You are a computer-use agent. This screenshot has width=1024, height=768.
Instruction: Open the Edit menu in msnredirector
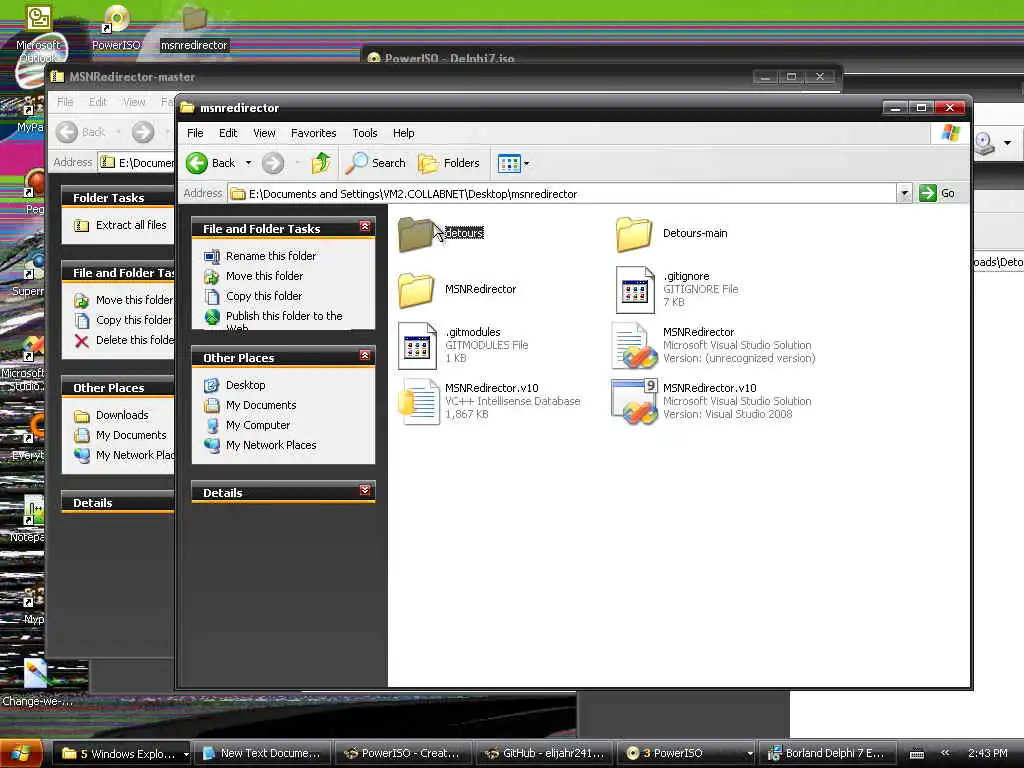[228, 133]
